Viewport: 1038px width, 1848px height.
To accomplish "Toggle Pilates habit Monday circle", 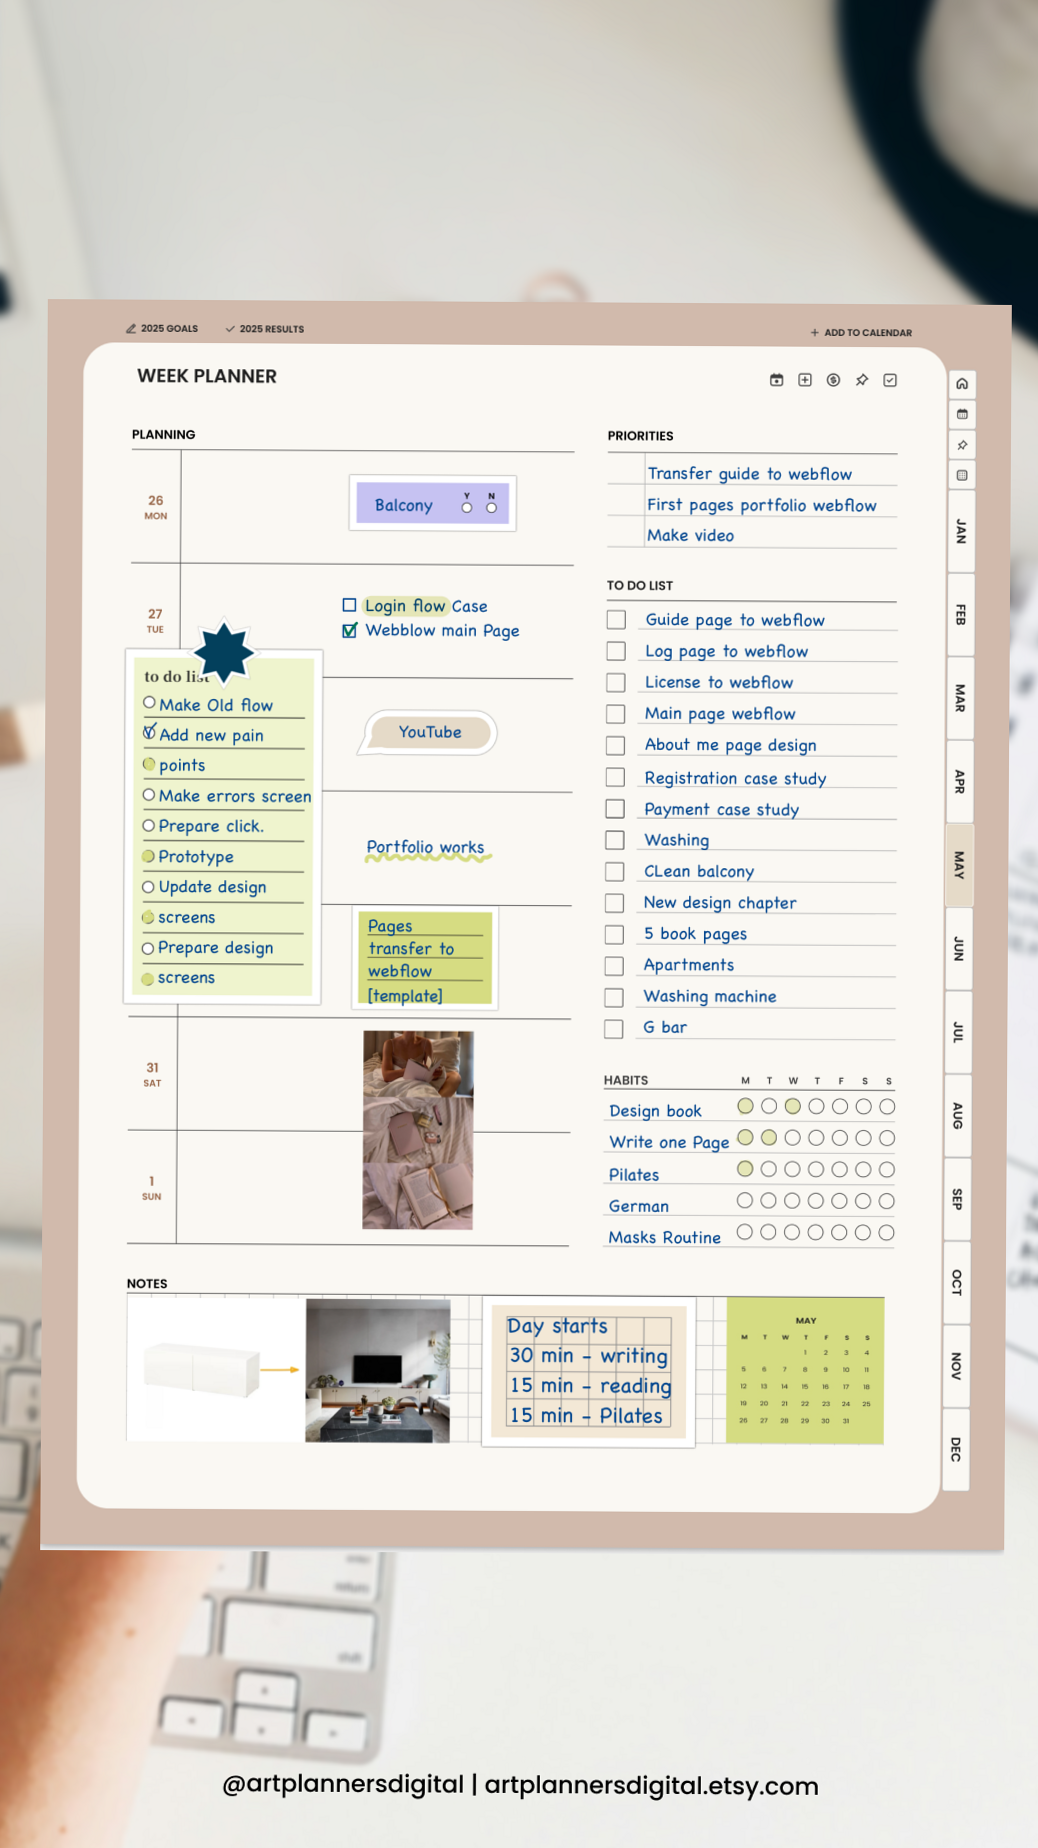I will click(745, 1169).
